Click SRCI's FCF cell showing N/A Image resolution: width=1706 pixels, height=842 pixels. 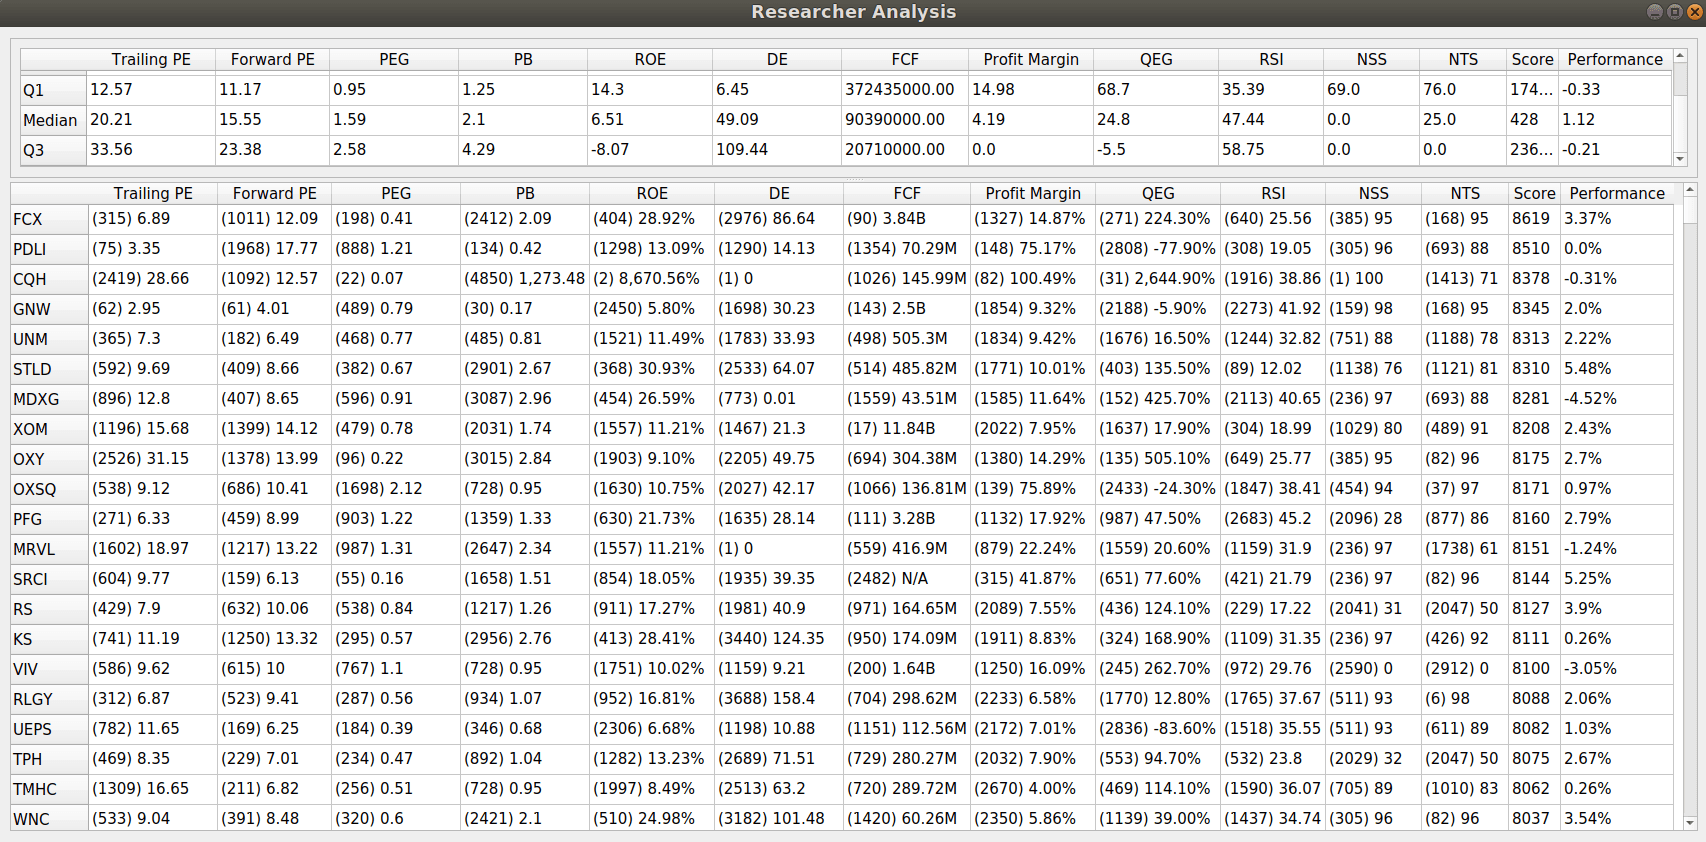pyautogui.click(x=907, y=579)
